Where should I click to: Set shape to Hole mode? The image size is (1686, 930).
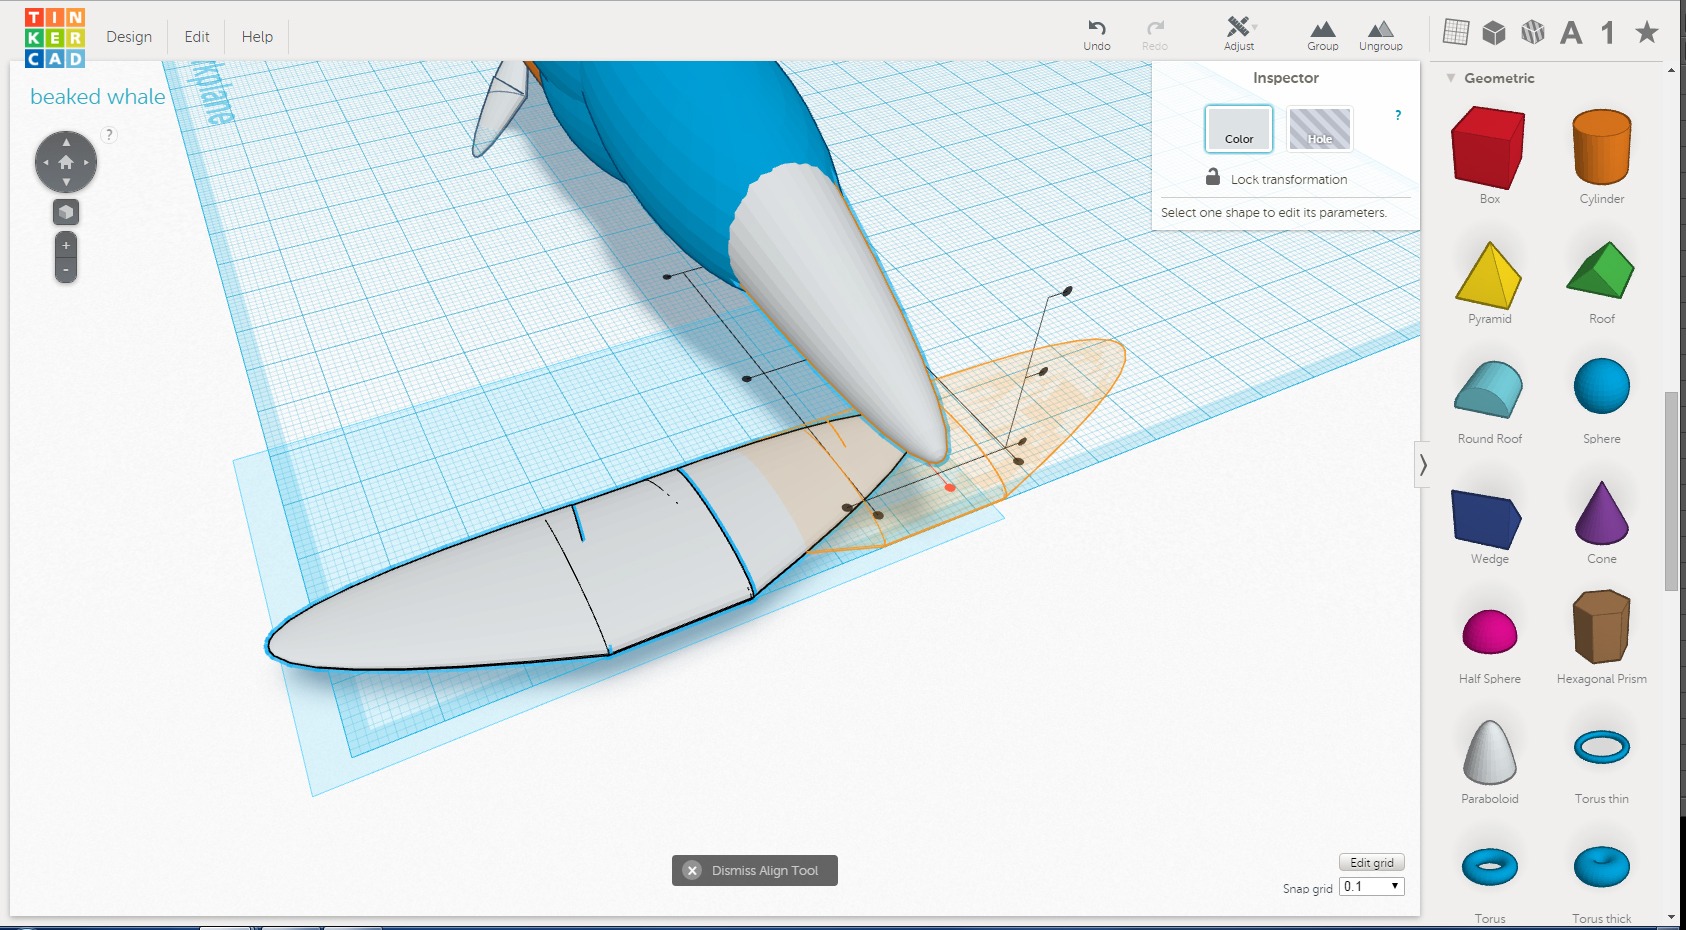click(1320, 129)
